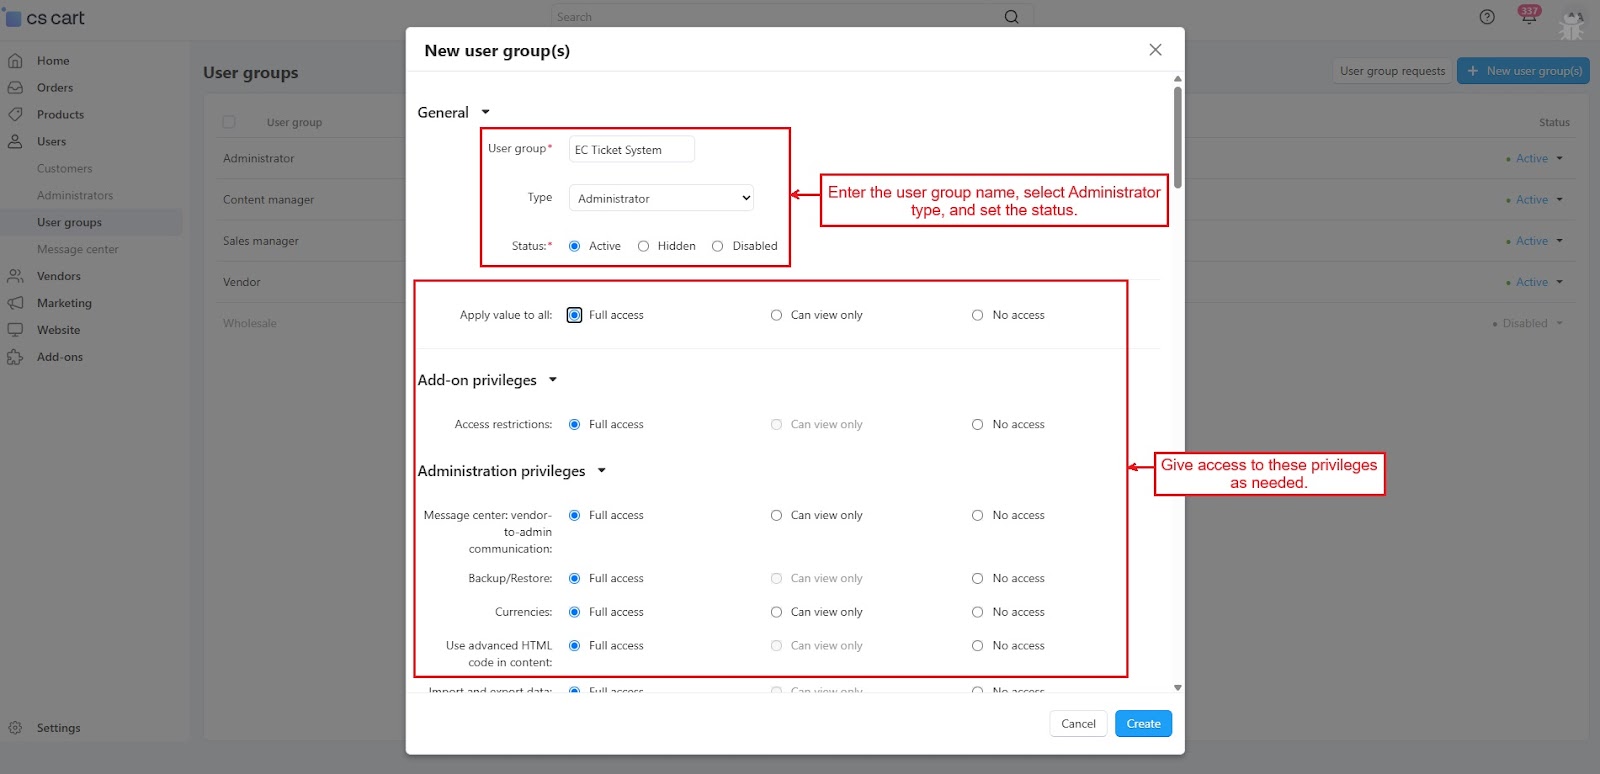This screenshot has width=1600, height=774.
Task: Click the Vendors people icon
Action: [15, 276]
